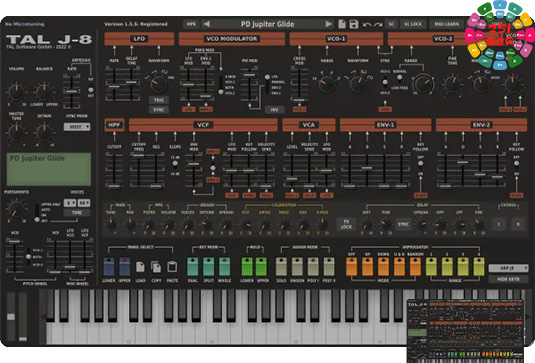Go to next preset with right arrow

click(x=328, y=24)
